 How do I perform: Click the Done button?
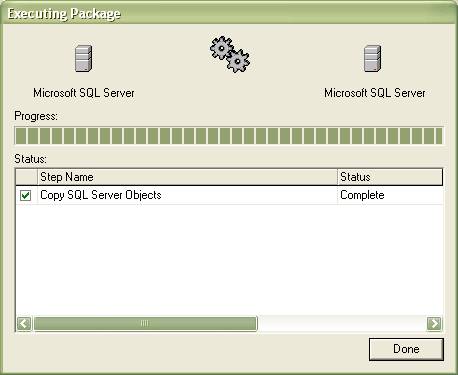point(406,349)
